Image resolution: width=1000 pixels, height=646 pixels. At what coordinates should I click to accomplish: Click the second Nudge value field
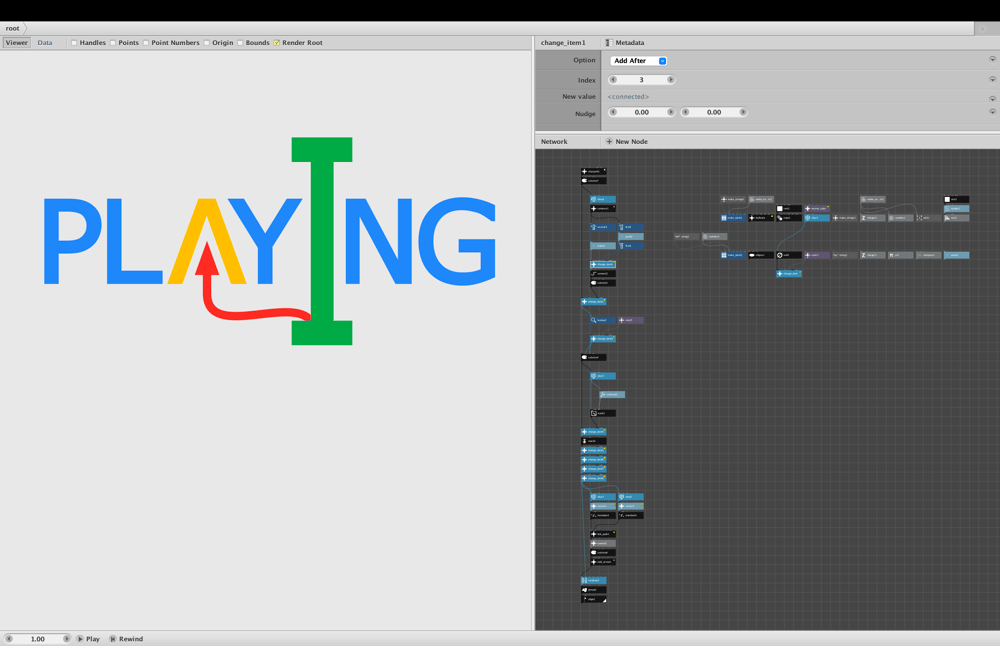coord(714,112)
